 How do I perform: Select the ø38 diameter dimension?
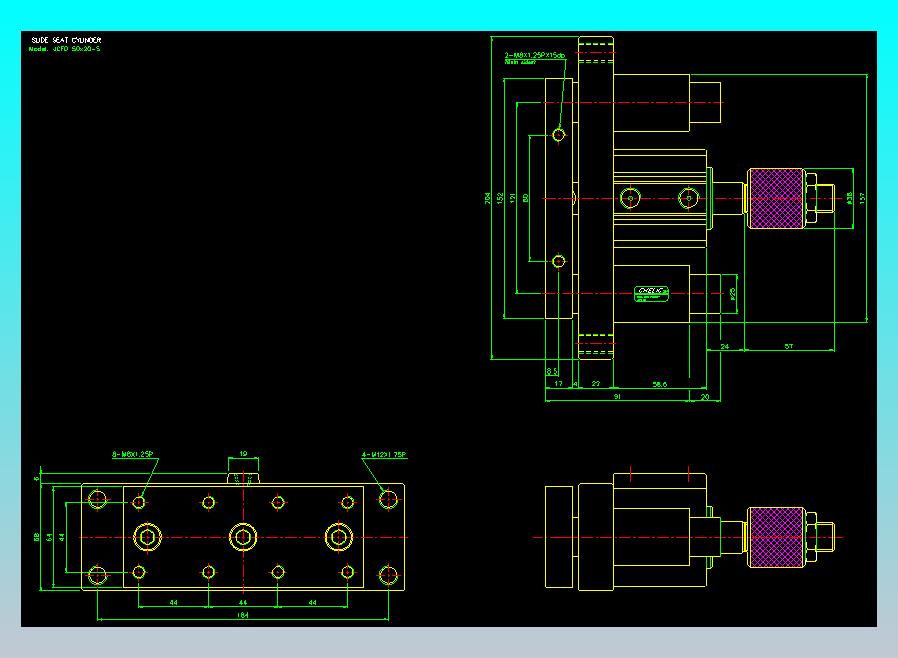(849, 198)
